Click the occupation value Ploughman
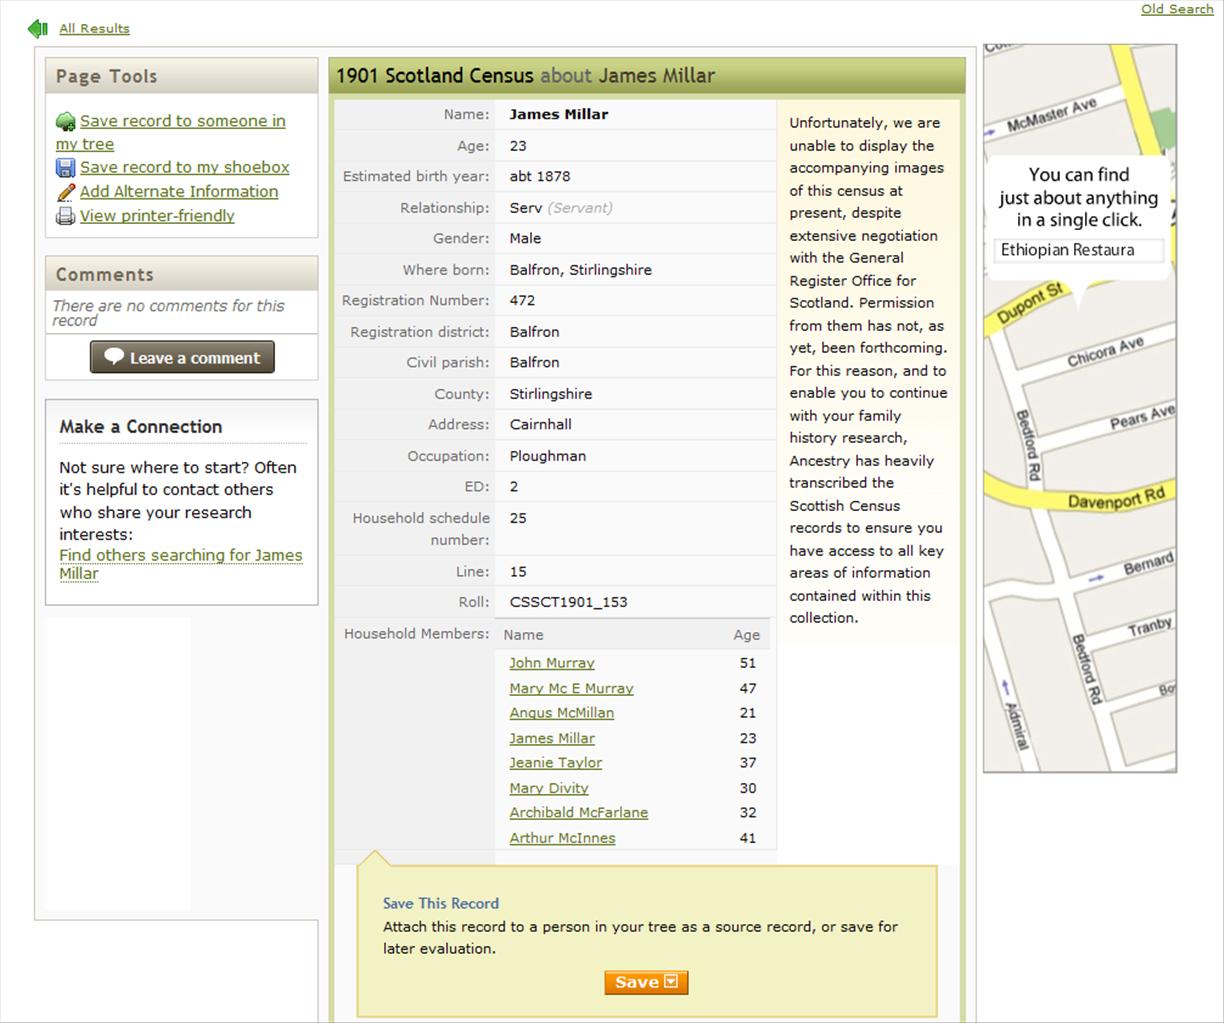Viewport: 1224px width, 1023px height. 548,456
